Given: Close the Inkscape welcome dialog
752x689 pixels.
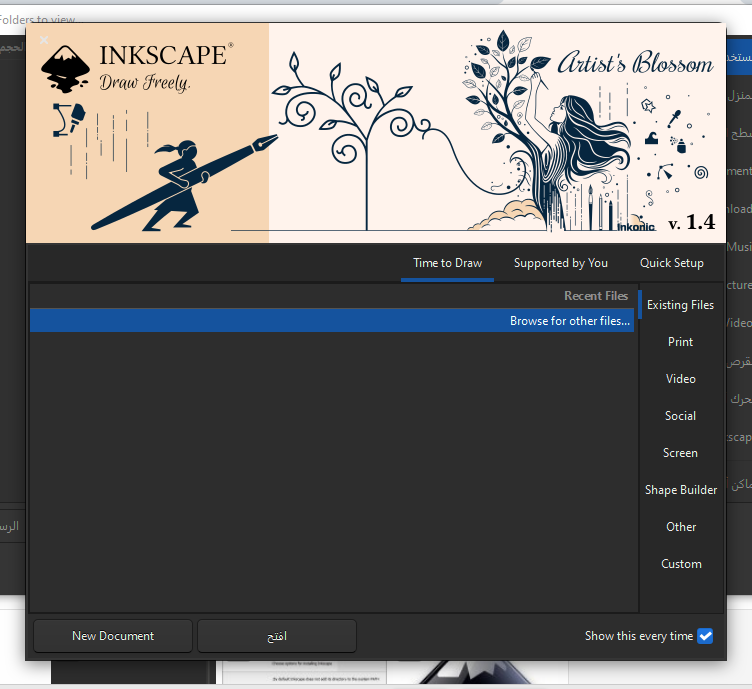Looking at the screenshot, I should pyautogui.click(x=44, y=40).
